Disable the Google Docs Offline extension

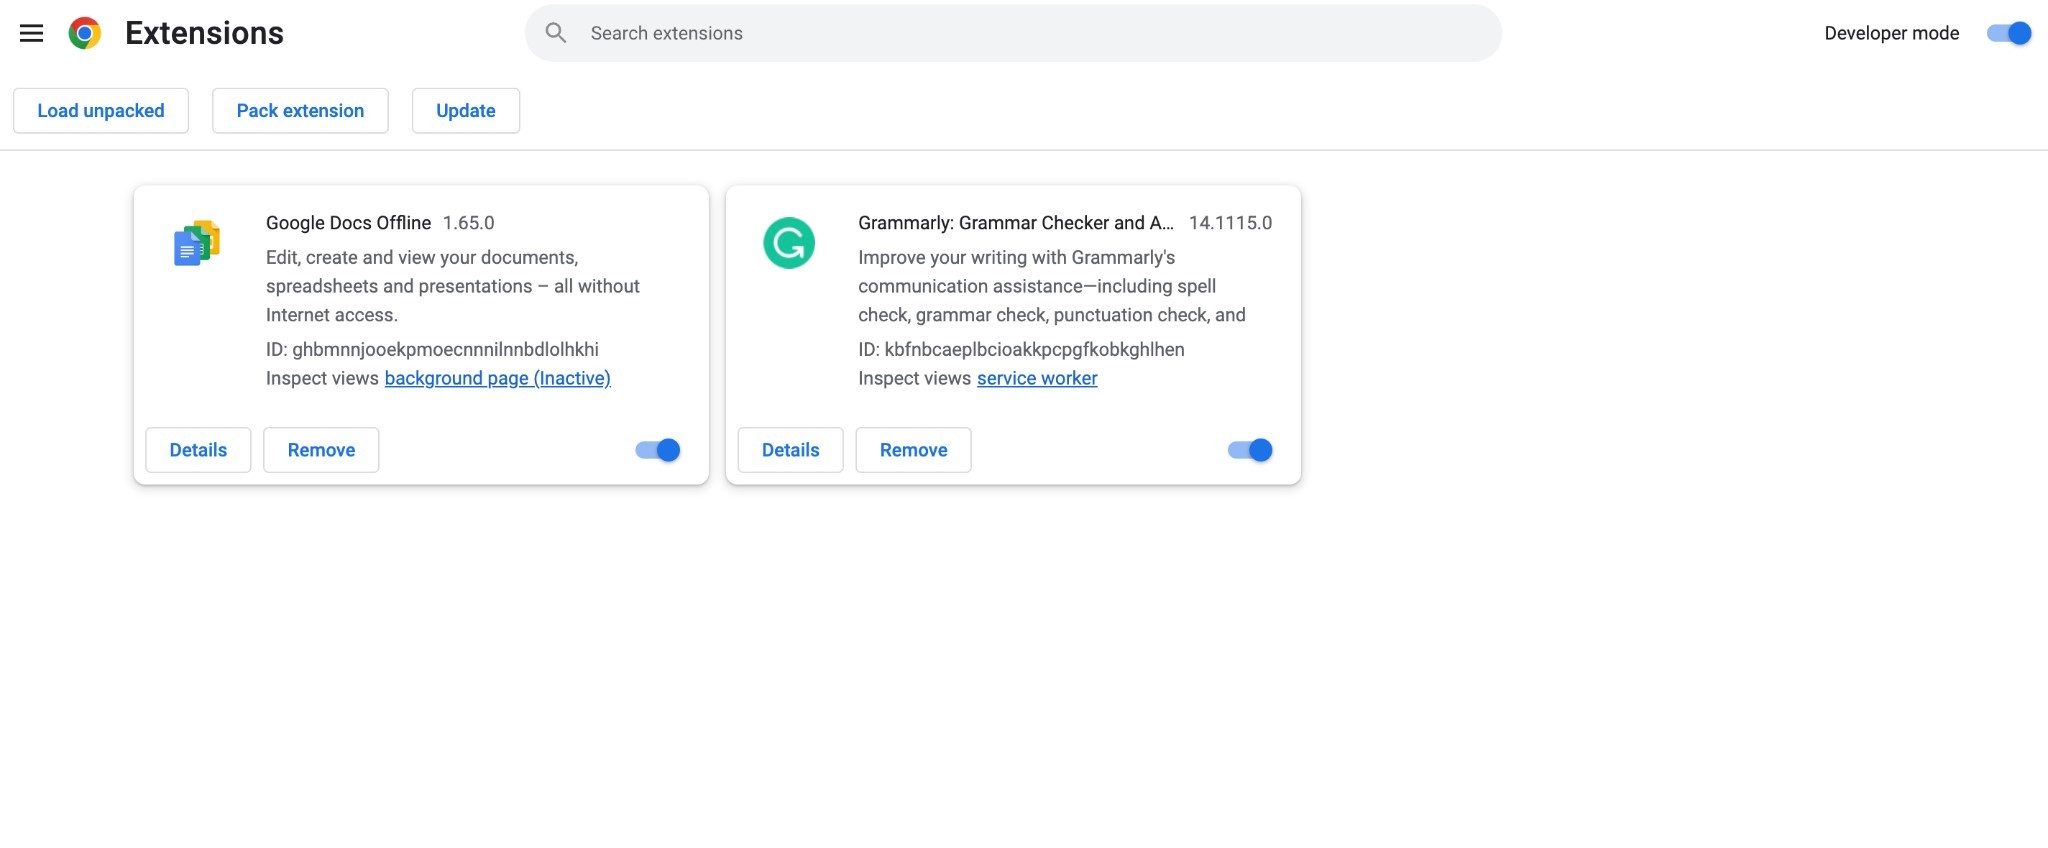tap(658, 450)
